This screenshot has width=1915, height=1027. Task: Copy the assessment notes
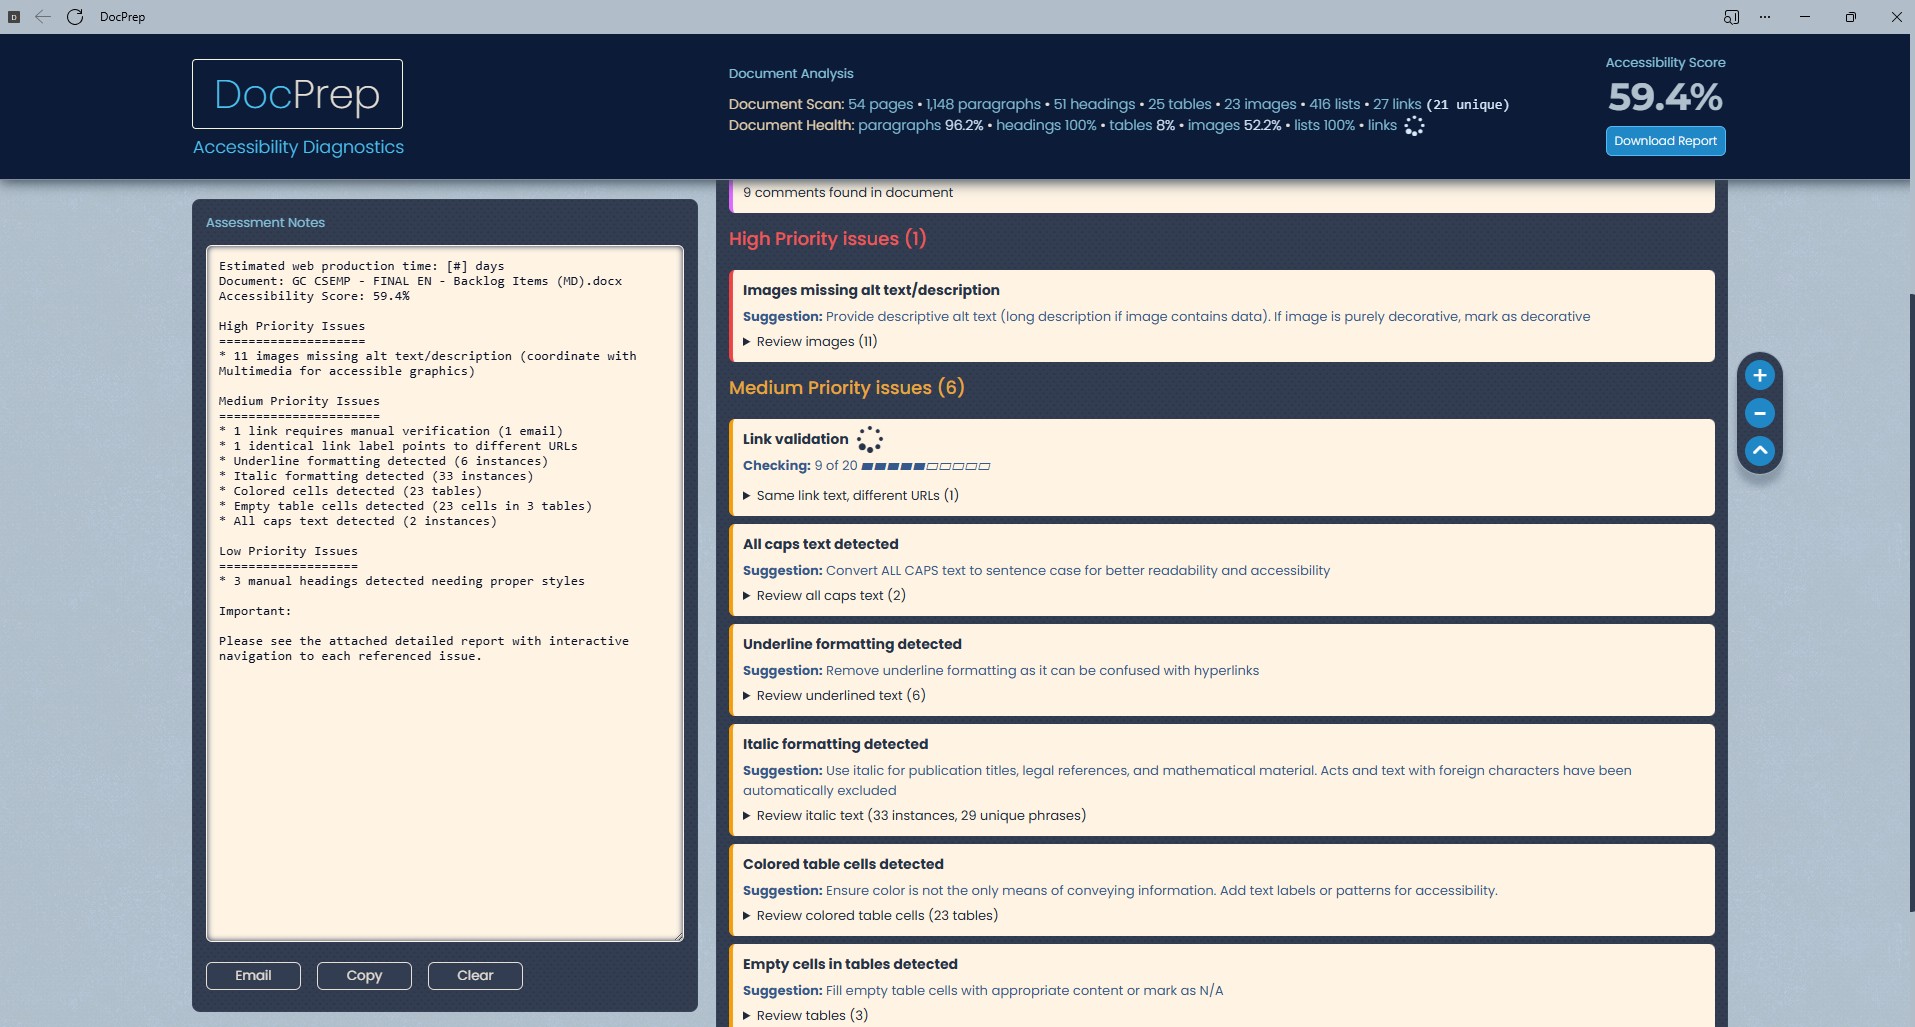pyautogui.click(x=364, y=976)
